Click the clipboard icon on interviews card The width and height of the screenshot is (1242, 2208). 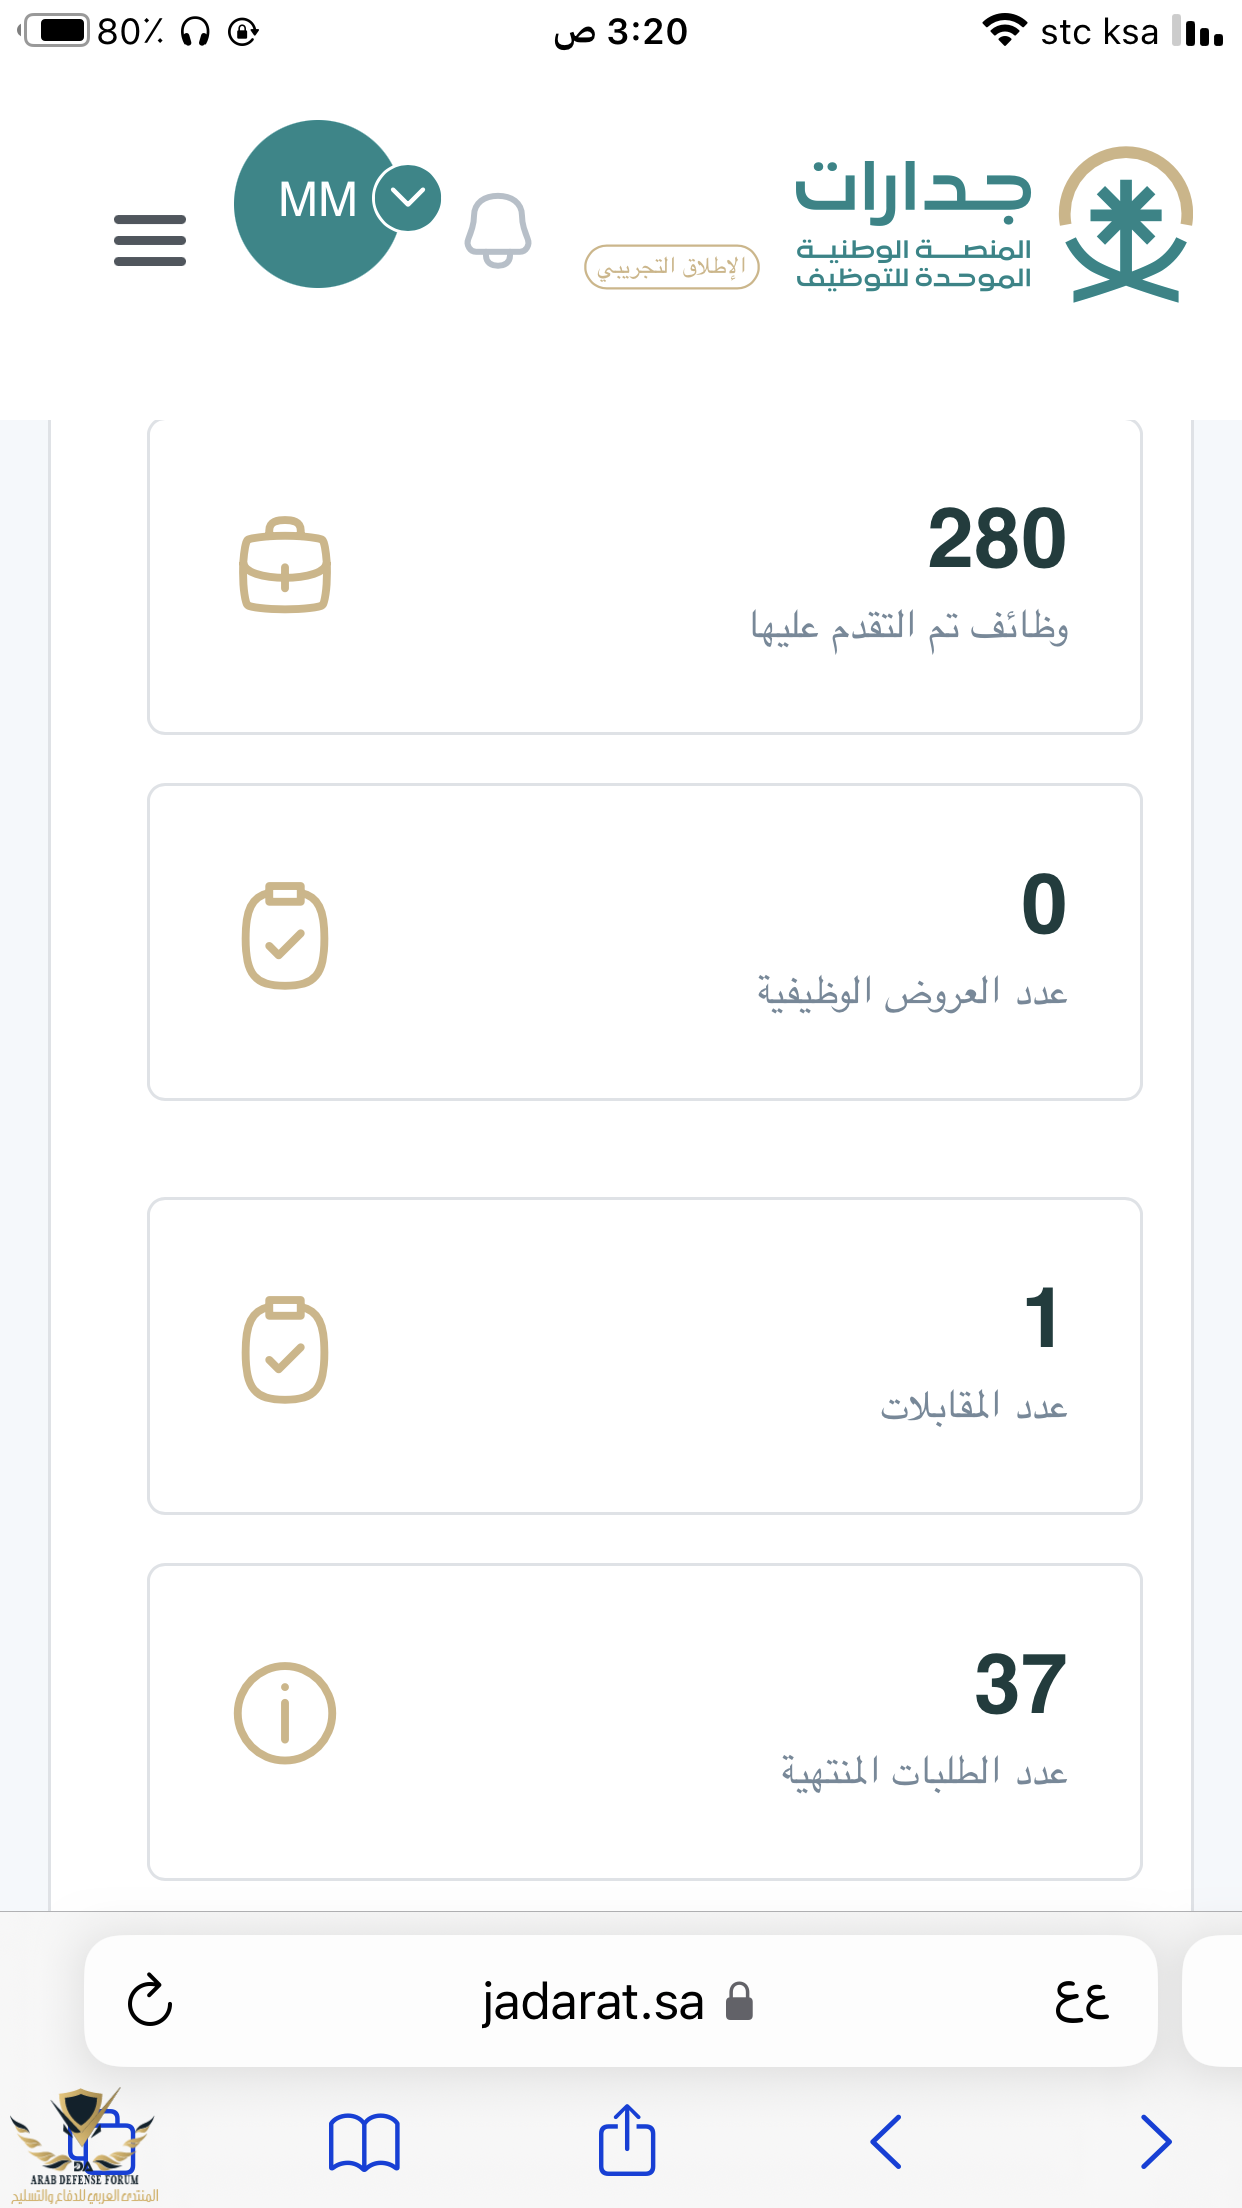pyautogui.click(x=285, y=1350)
